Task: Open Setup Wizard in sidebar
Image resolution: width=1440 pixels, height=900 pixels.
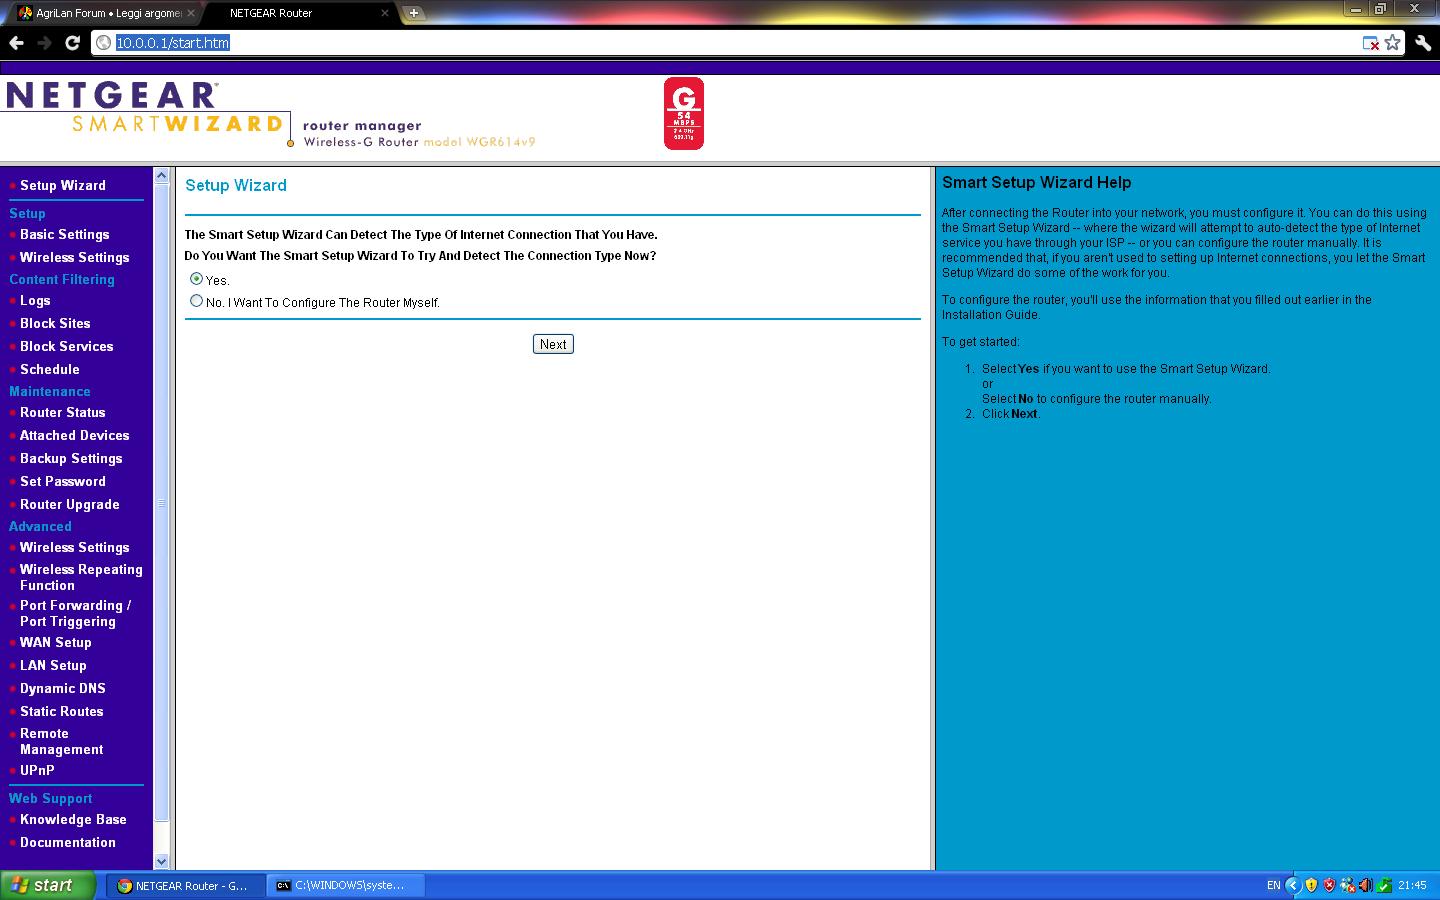Action: 62,185
